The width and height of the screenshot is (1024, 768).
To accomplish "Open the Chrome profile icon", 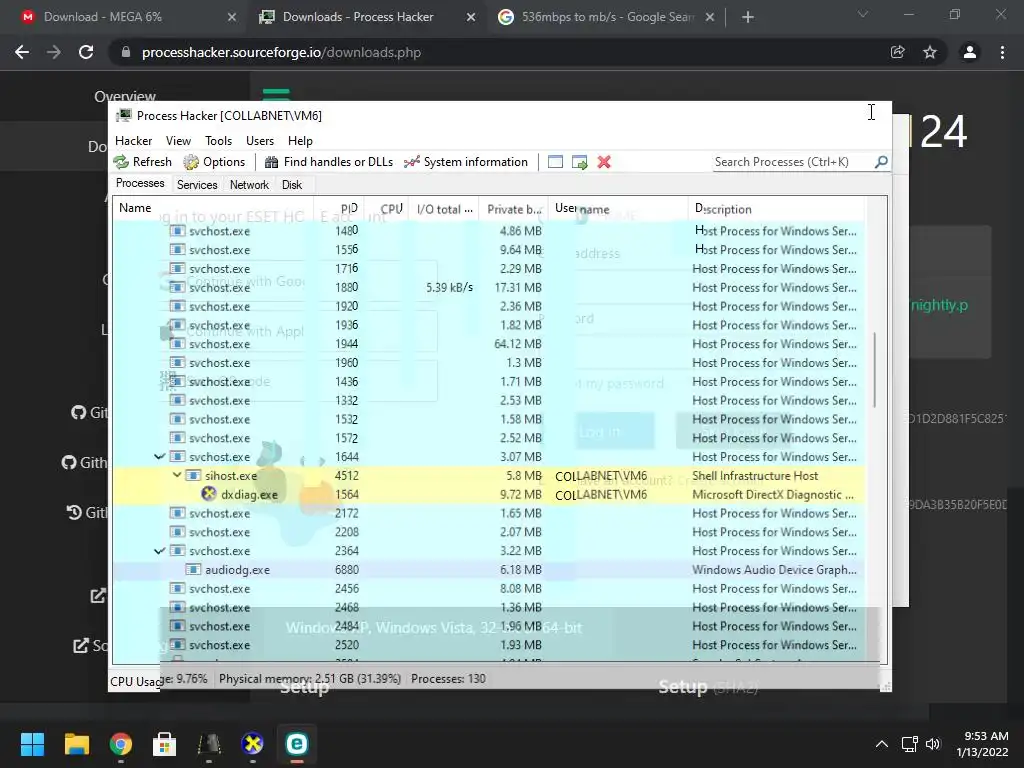I will pos(970,52).
